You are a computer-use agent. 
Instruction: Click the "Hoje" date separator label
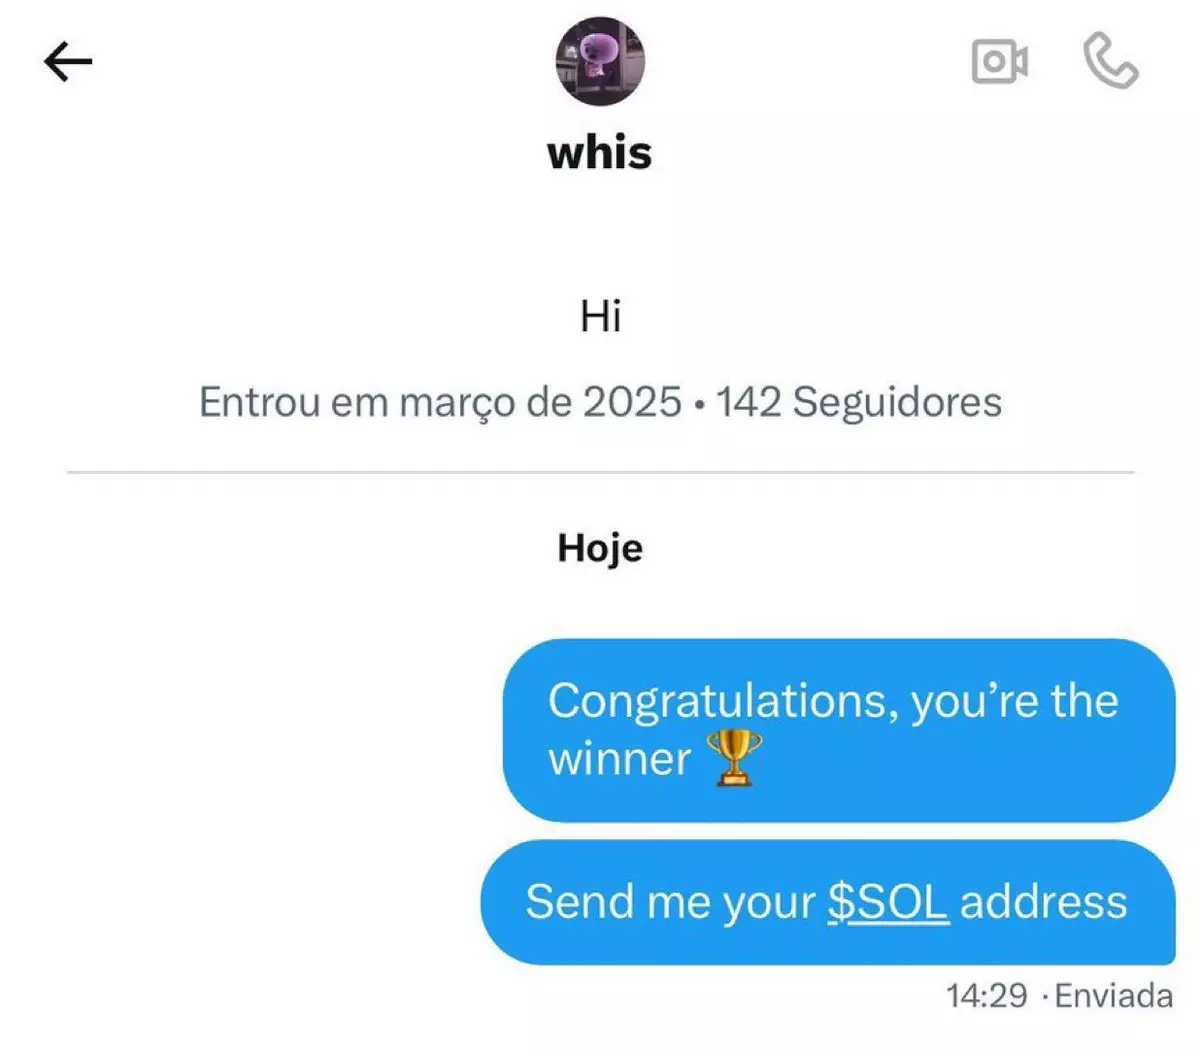(600, 548)
